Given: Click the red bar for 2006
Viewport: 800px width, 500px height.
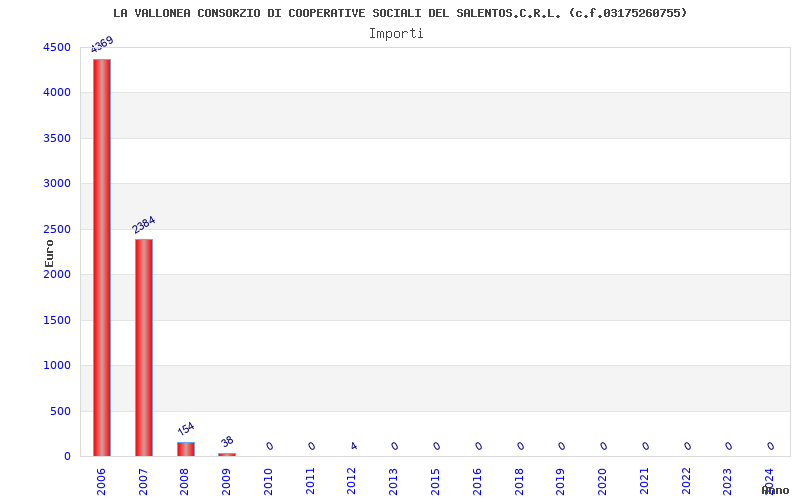Looking at the screenshot, I should [102, 258].
